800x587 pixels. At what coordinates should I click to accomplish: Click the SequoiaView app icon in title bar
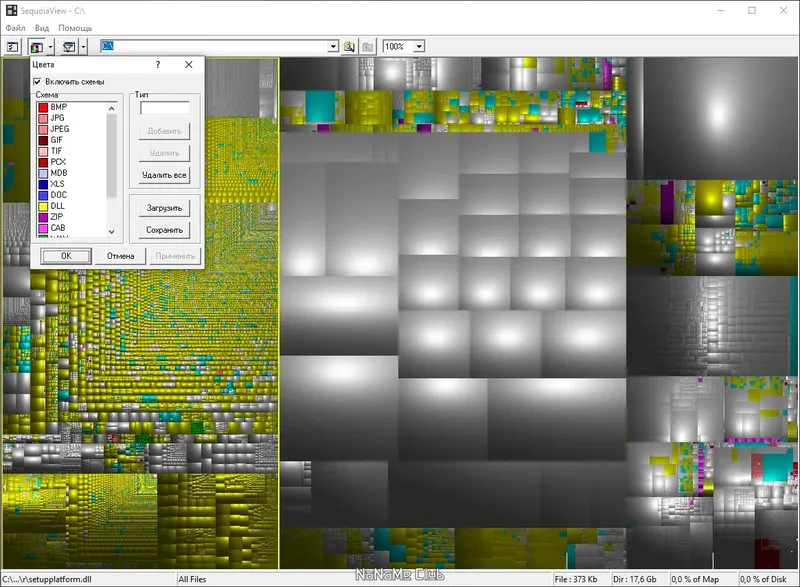[x=11, y=10]
